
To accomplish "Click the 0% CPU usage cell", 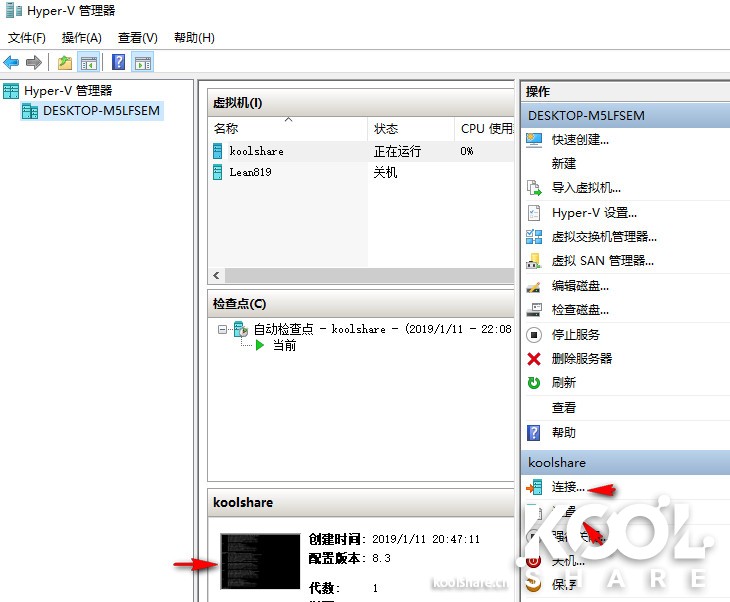I will pos(466,151).
